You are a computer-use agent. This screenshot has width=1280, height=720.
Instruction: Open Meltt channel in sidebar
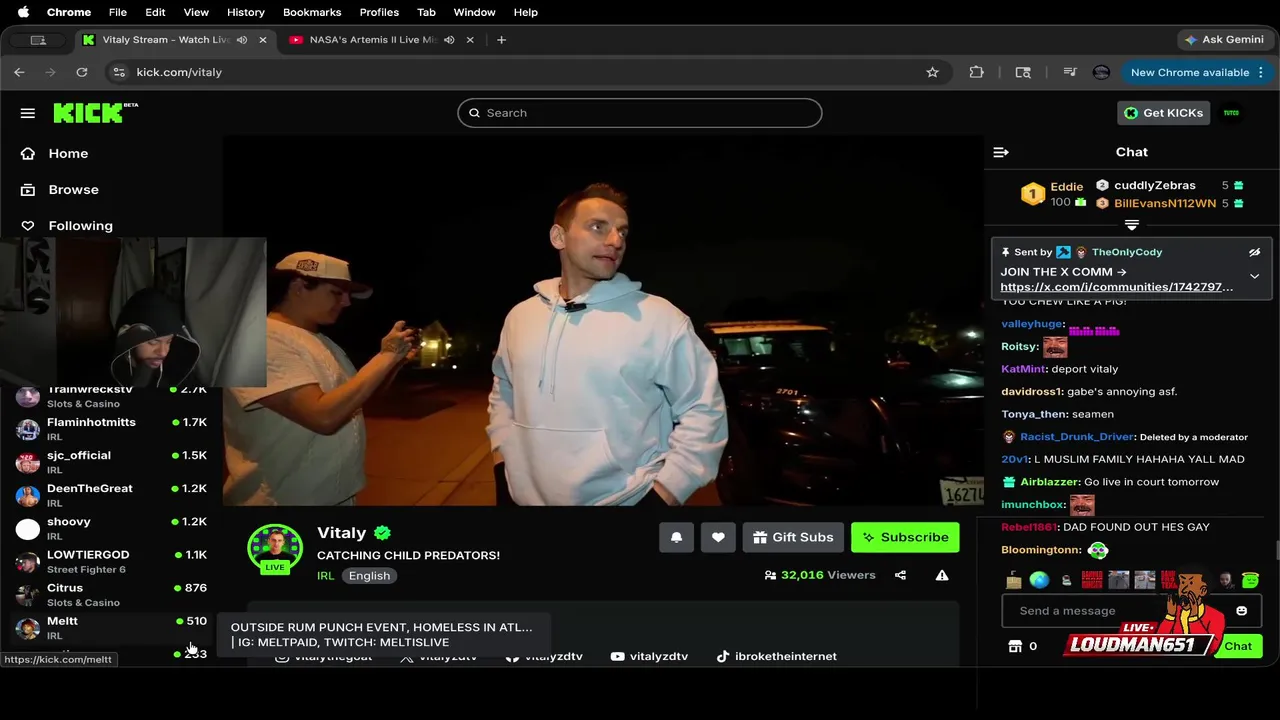[x=112, y=627]
